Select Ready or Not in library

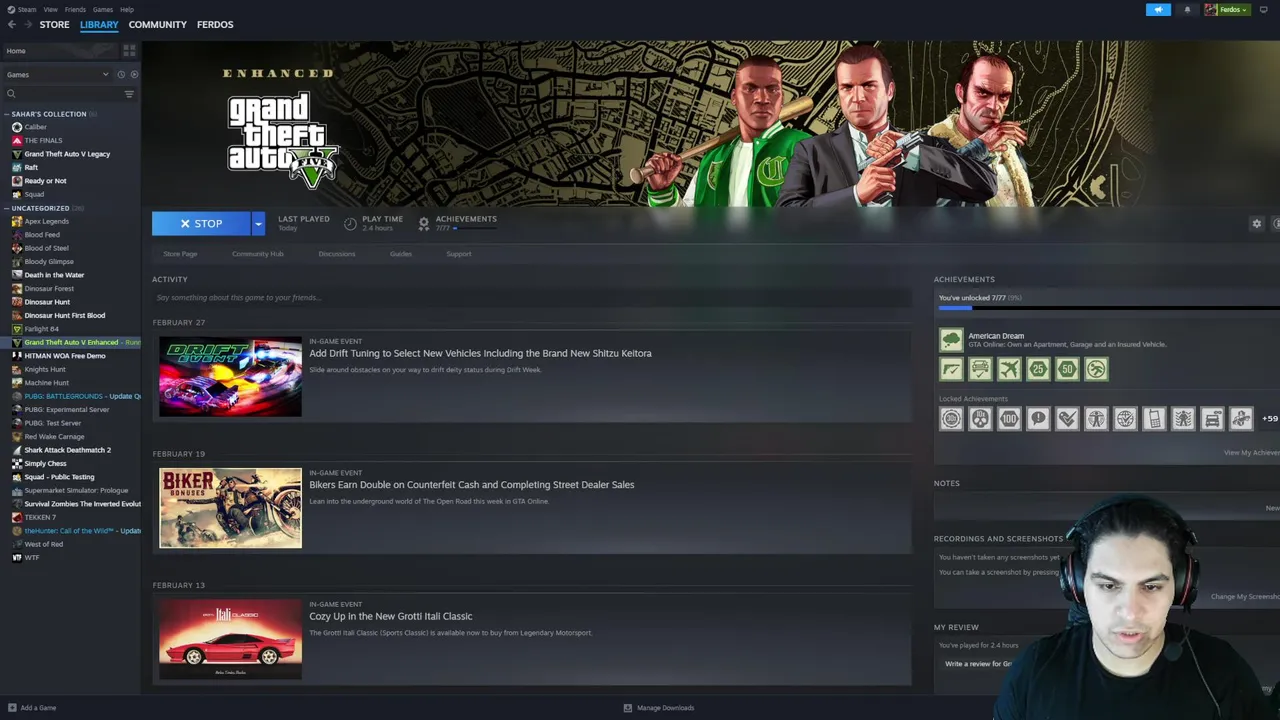(45, 181)
